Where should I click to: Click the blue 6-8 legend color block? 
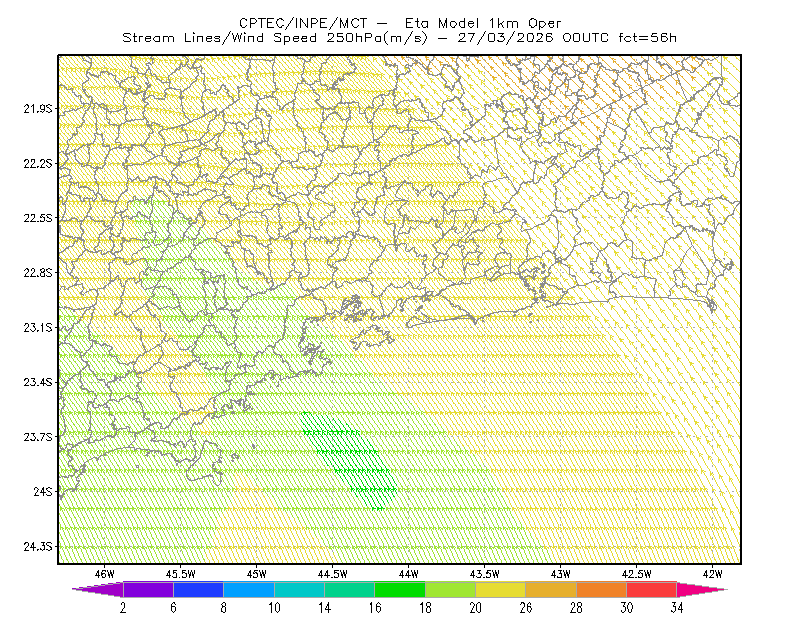coord(198,589)
